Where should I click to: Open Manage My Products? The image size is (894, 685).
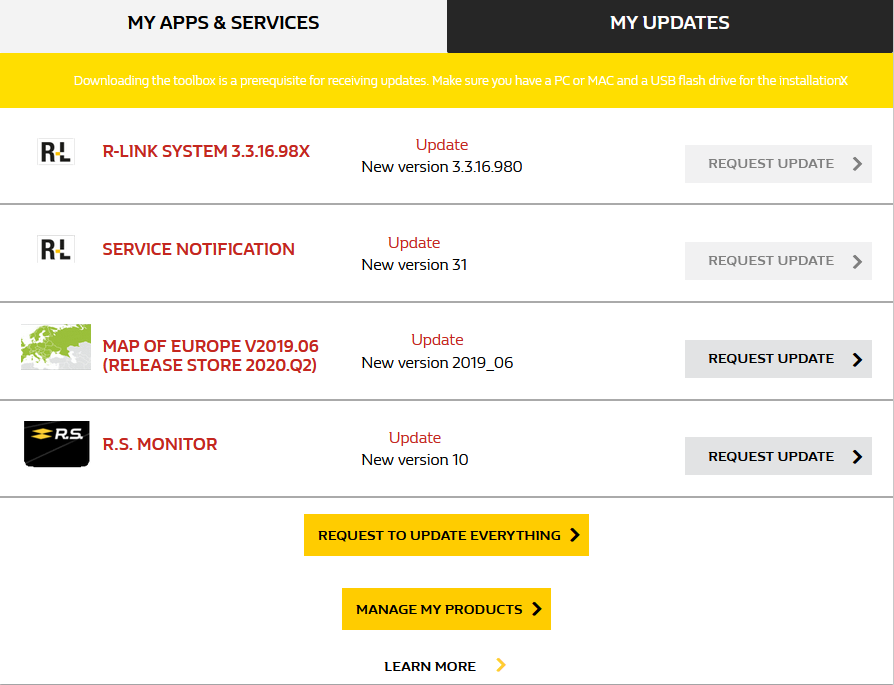pyautogui.click(x=446, y=609)
